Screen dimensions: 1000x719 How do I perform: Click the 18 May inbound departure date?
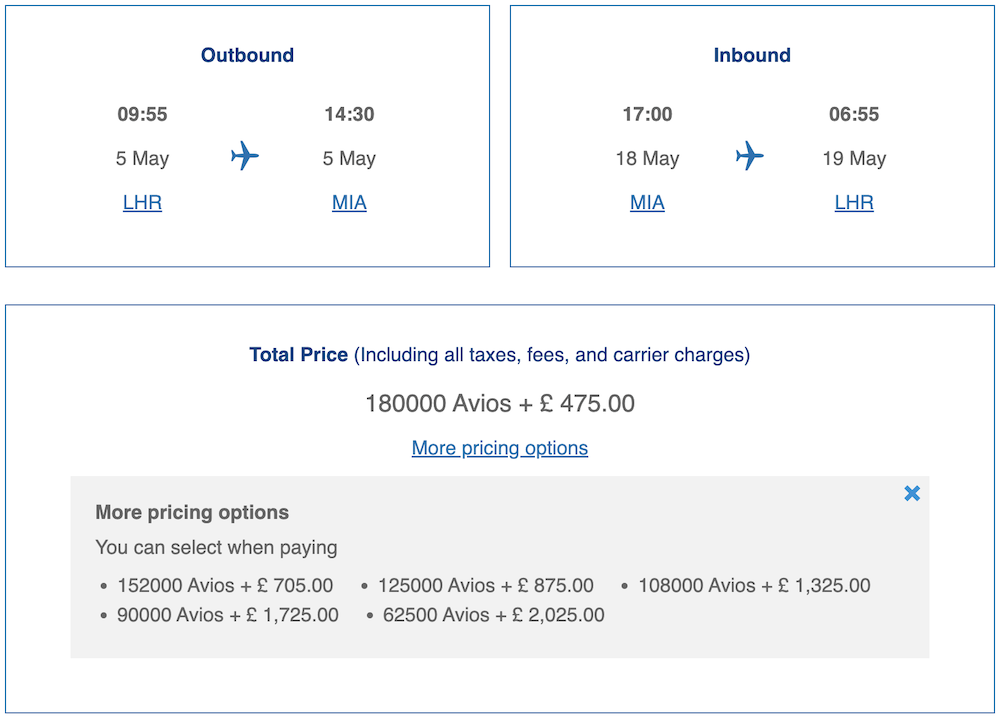click(647, 158)
